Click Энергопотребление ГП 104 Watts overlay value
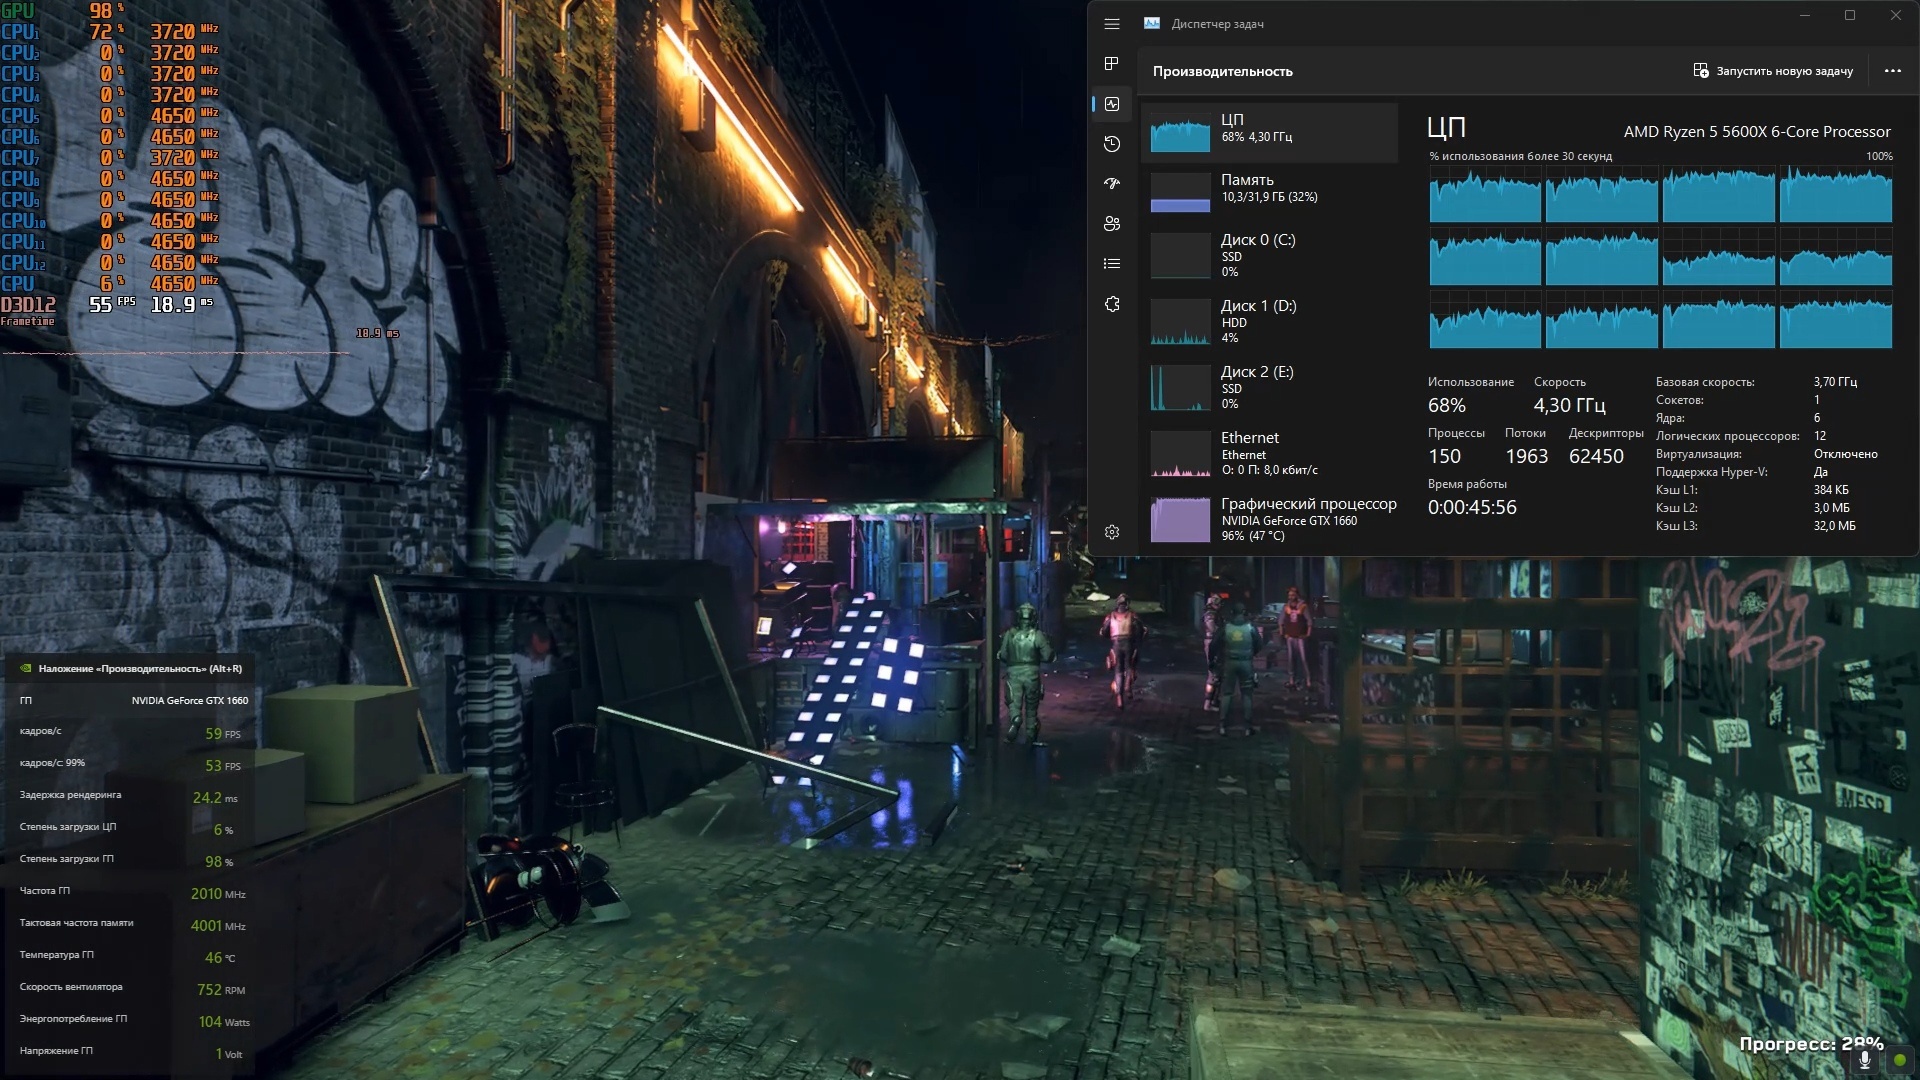This screenshot has width=1920, height=1080. [x=223, y=1022]
